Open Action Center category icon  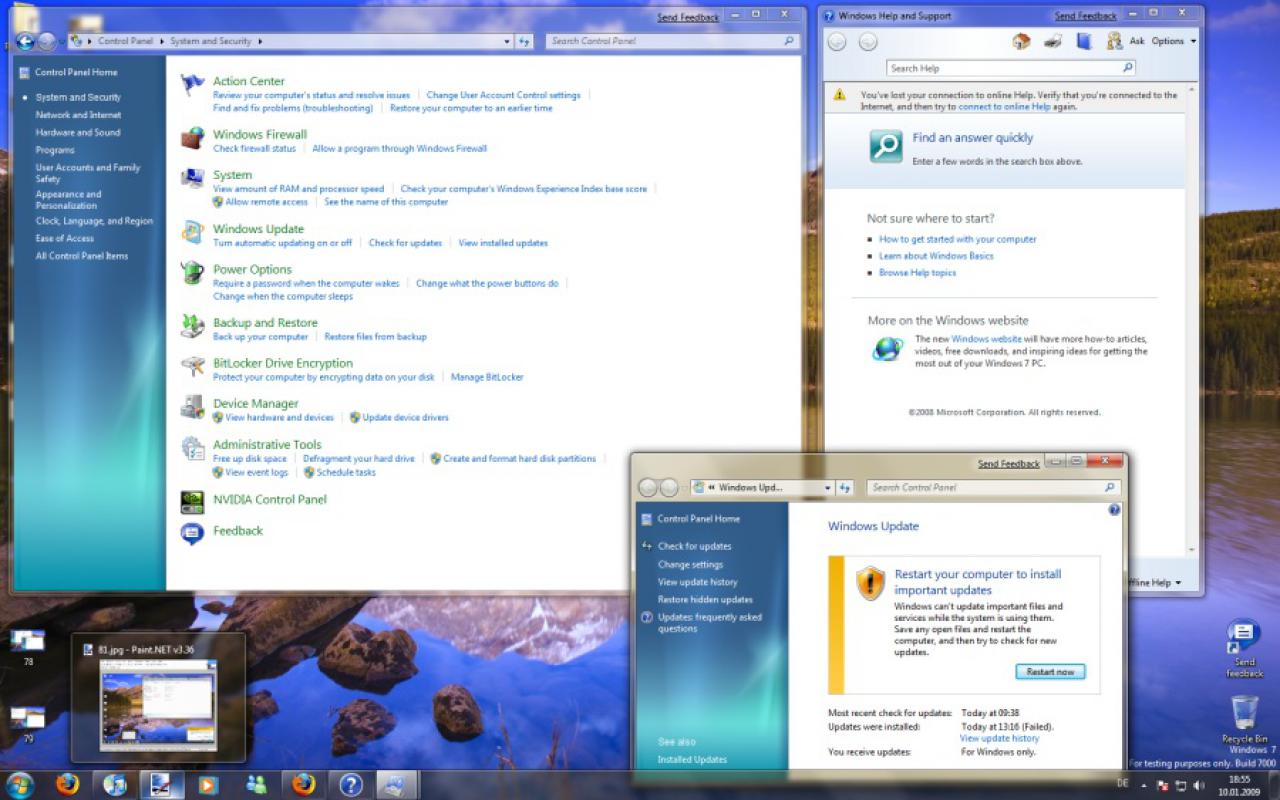(x=192, y=86)
